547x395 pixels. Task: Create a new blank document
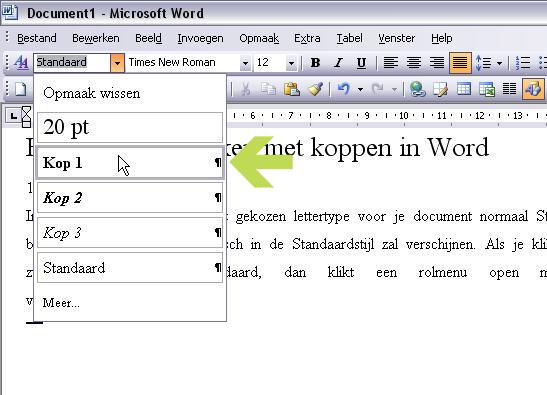(21, 89)
